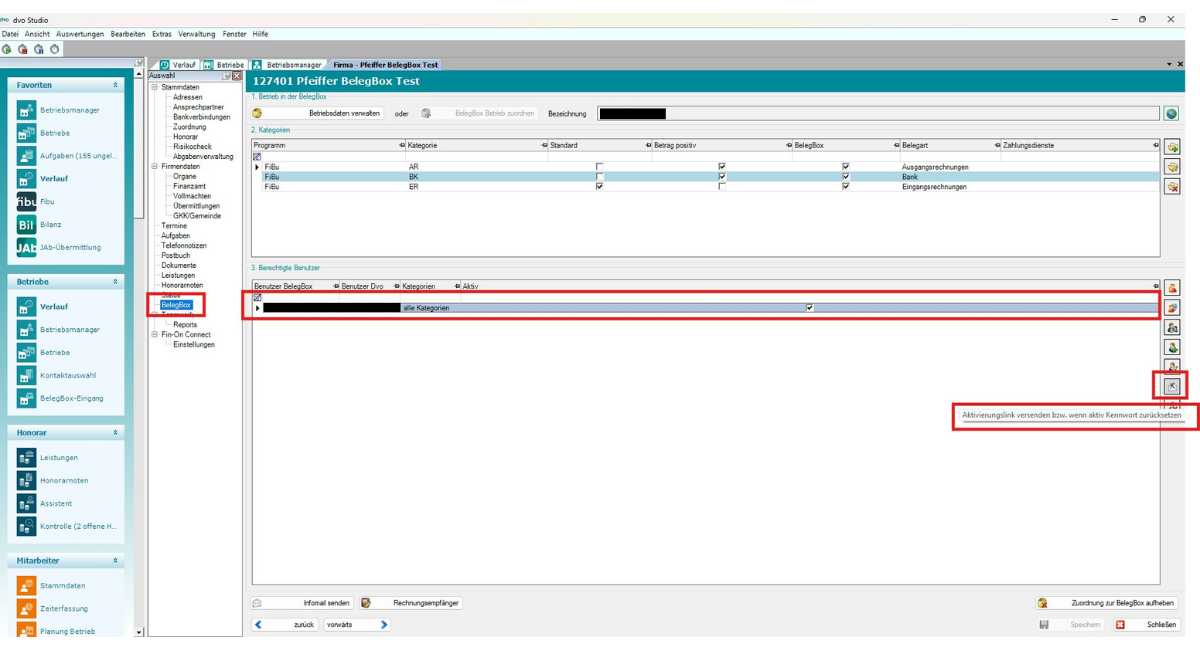
Task: Open Fibu from the Favoriten panel
Action: (47, 202)
